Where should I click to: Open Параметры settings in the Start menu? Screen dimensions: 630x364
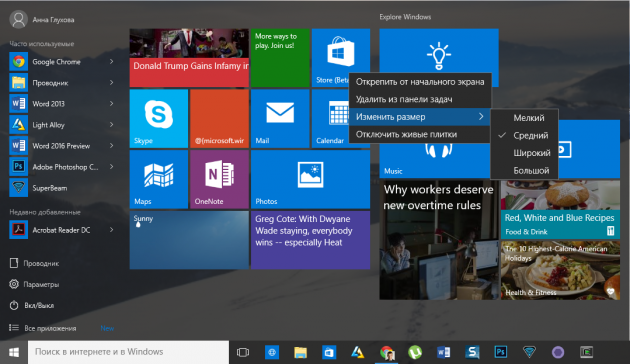coord(34,284)
